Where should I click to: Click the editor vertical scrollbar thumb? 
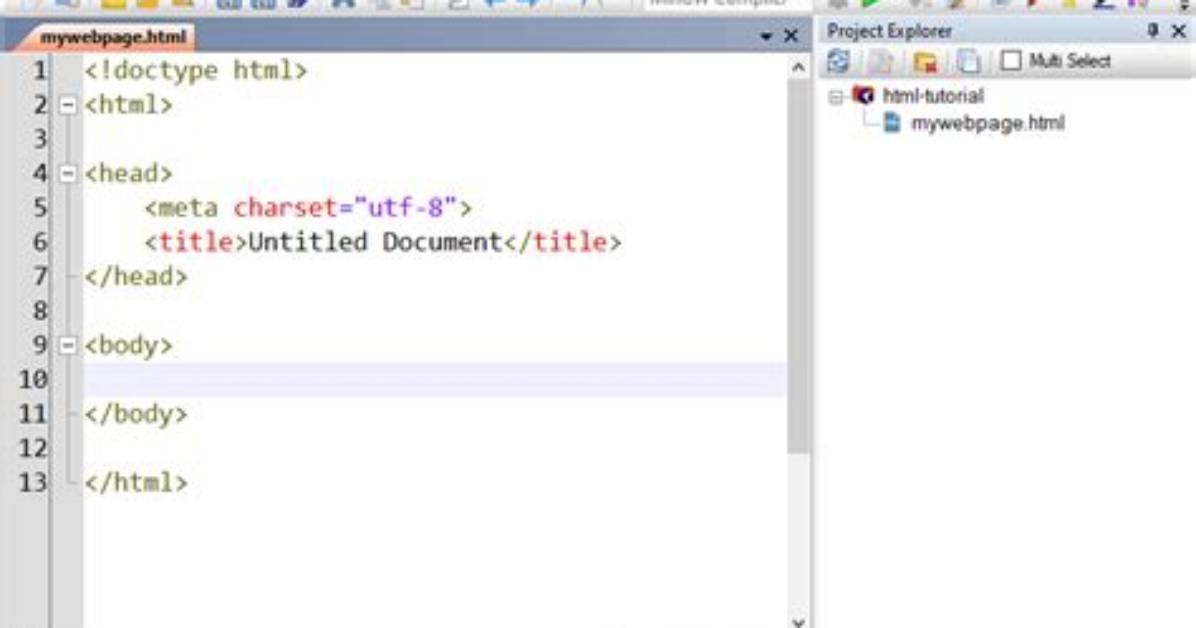[x=798, y=266]
